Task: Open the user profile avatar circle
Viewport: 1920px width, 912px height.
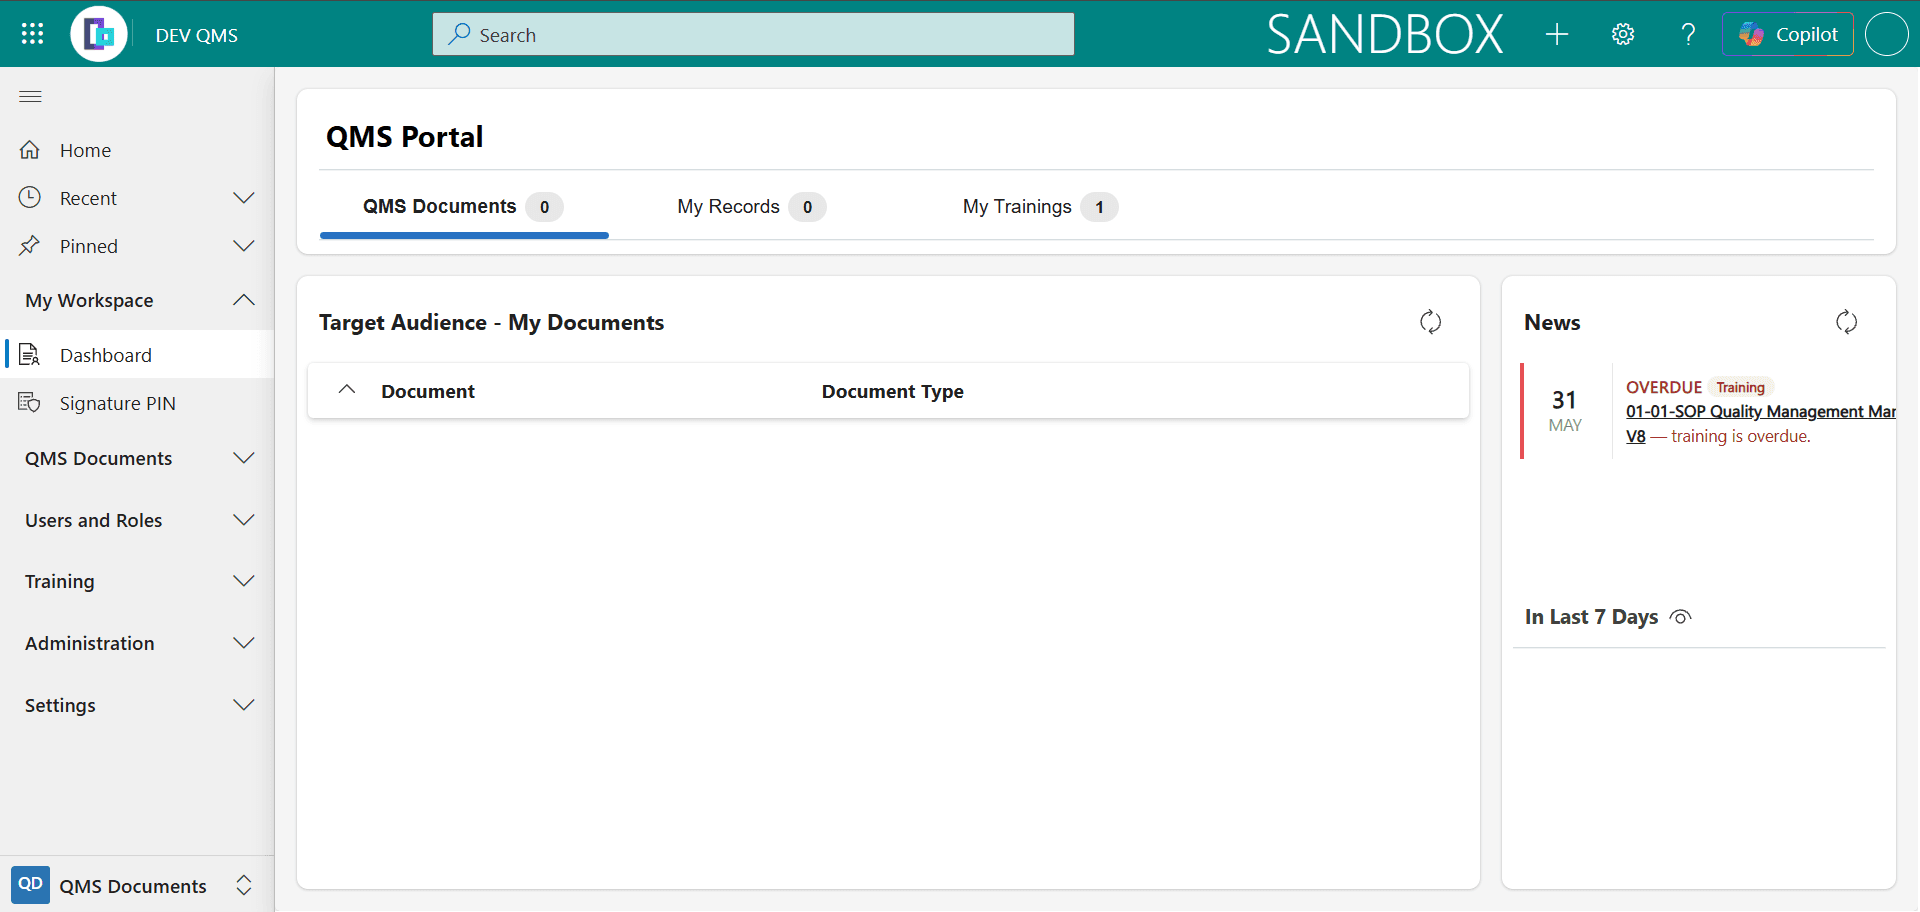Action: click(x=1887, y=34)
